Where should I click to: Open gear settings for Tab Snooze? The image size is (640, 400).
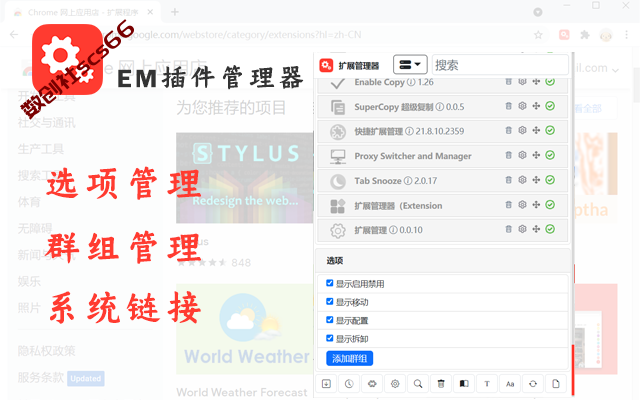coord(522,180)
